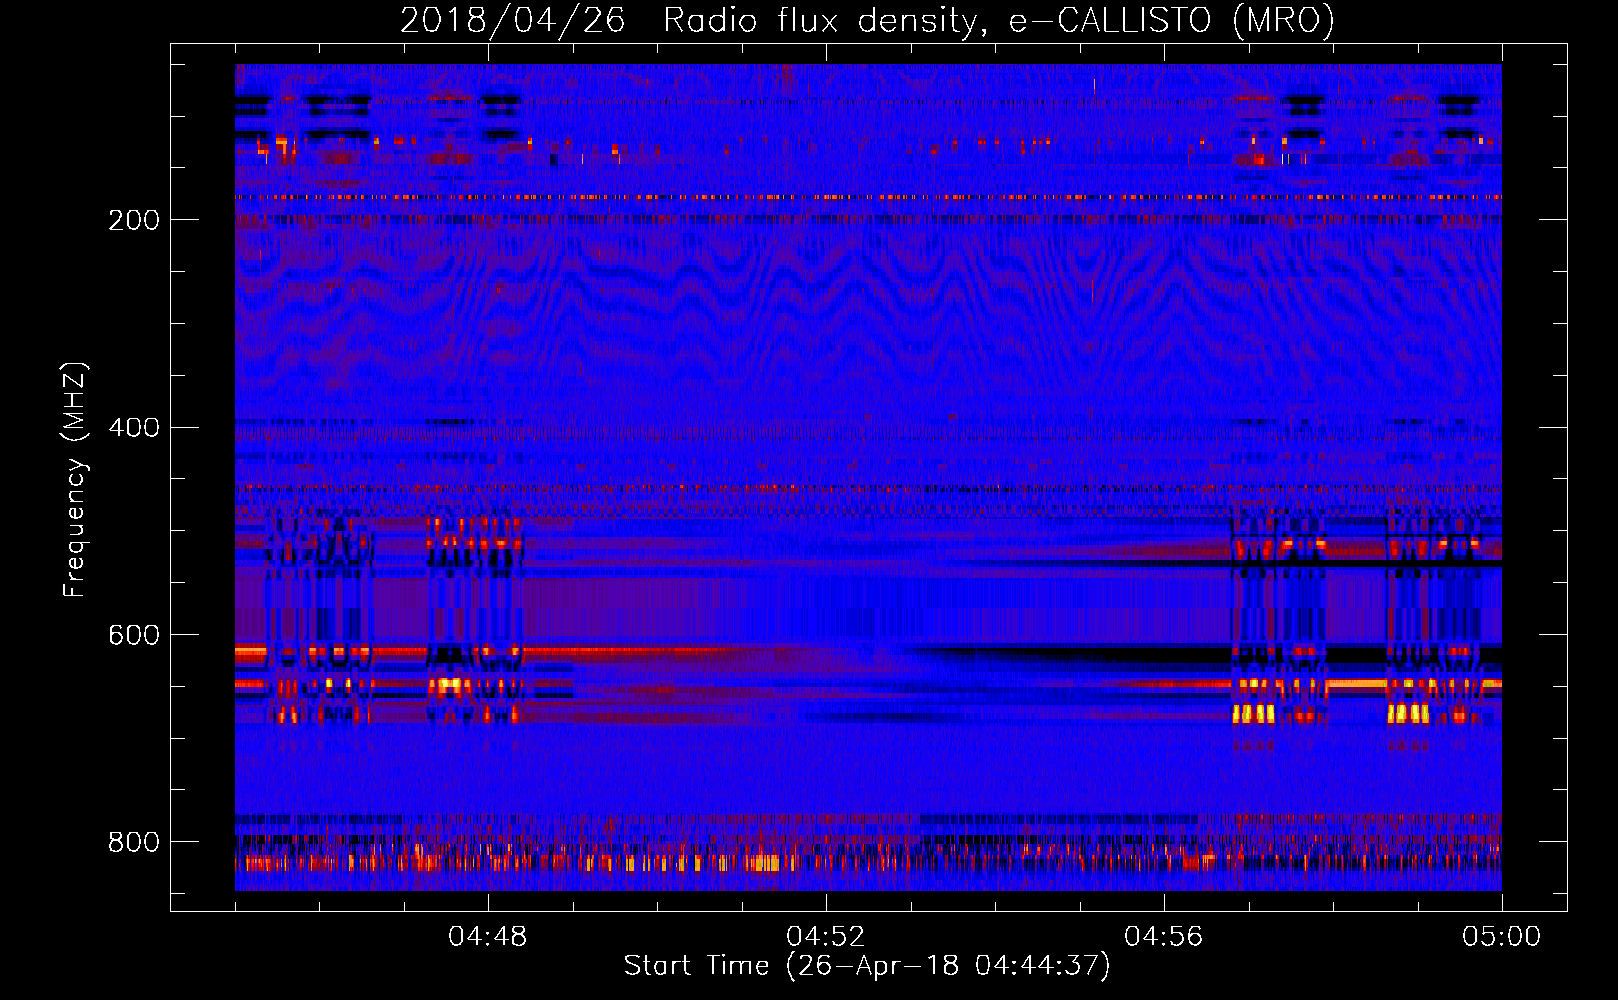
Task: Click the '04:48' time axis label
Action: click(488, 937)
